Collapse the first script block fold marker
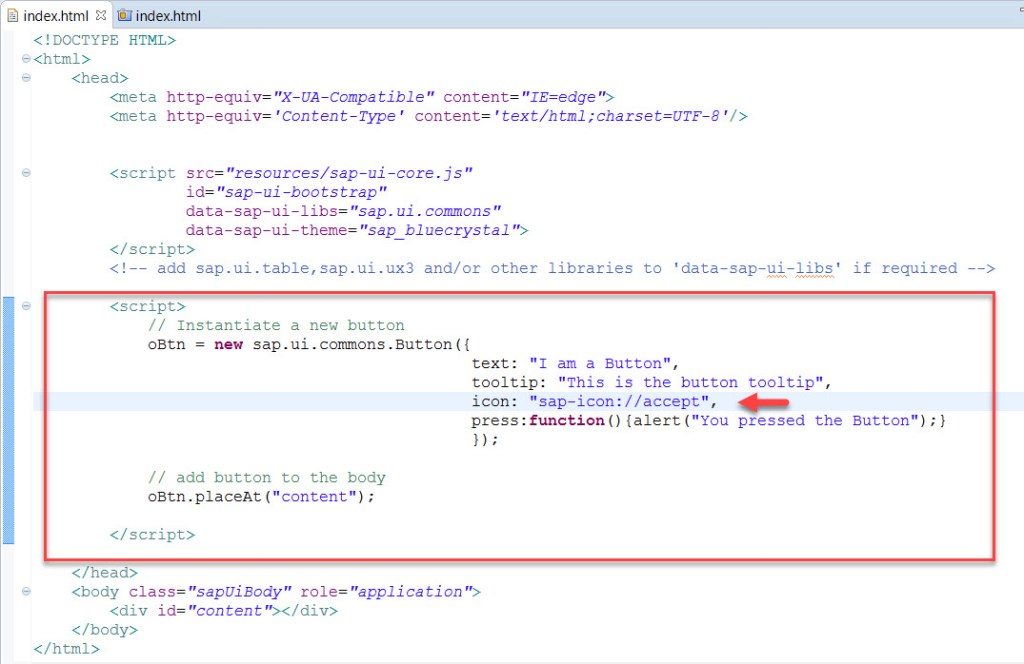The height and width of the screenshot is (664, 1024). (x=24, y=172)
